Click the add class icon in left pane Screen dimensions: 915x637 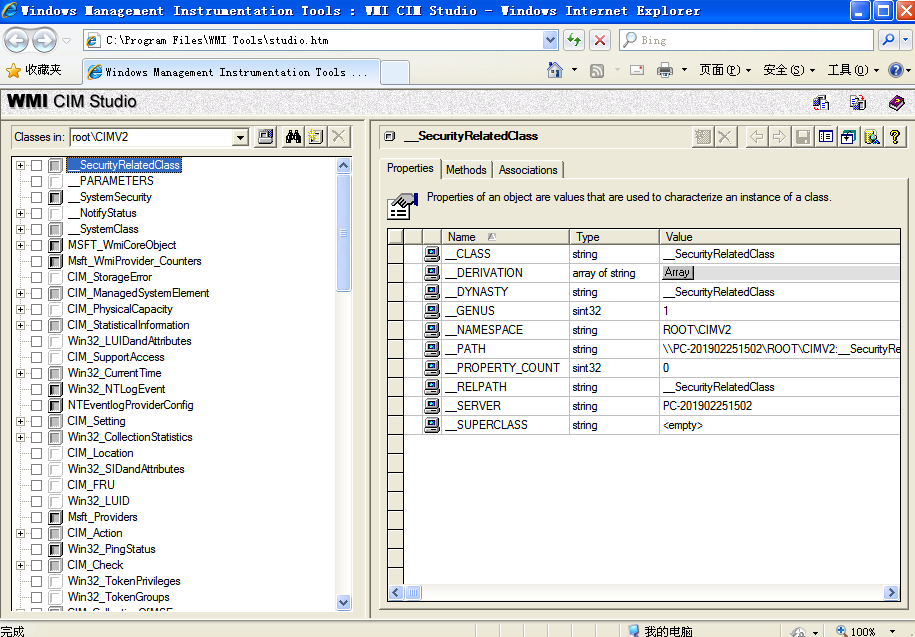[316, 137]
